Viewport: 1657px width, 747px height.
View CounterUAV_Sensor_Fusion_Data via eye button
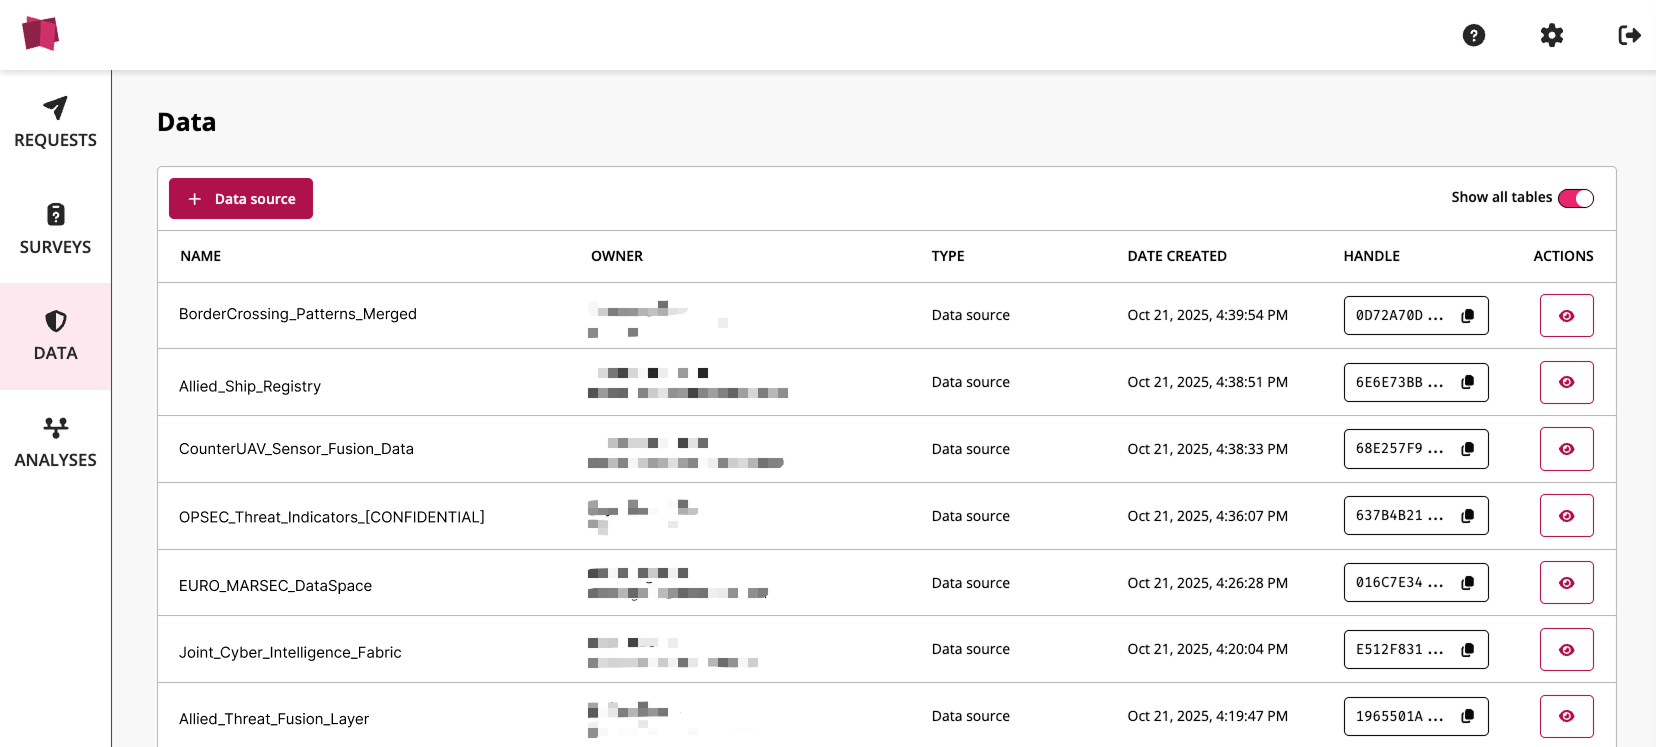pos(1566,449)
